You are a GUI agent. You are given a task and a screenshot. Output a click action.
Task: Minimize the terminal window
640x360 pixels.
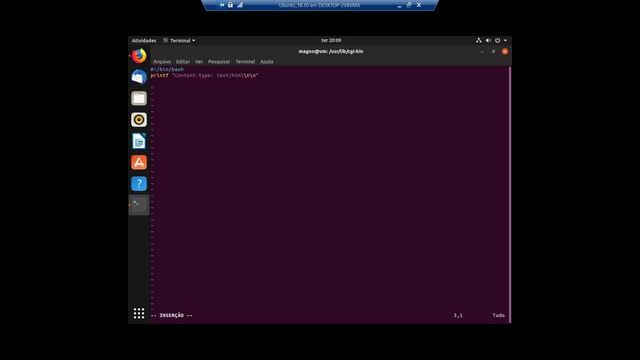[482, 51]
